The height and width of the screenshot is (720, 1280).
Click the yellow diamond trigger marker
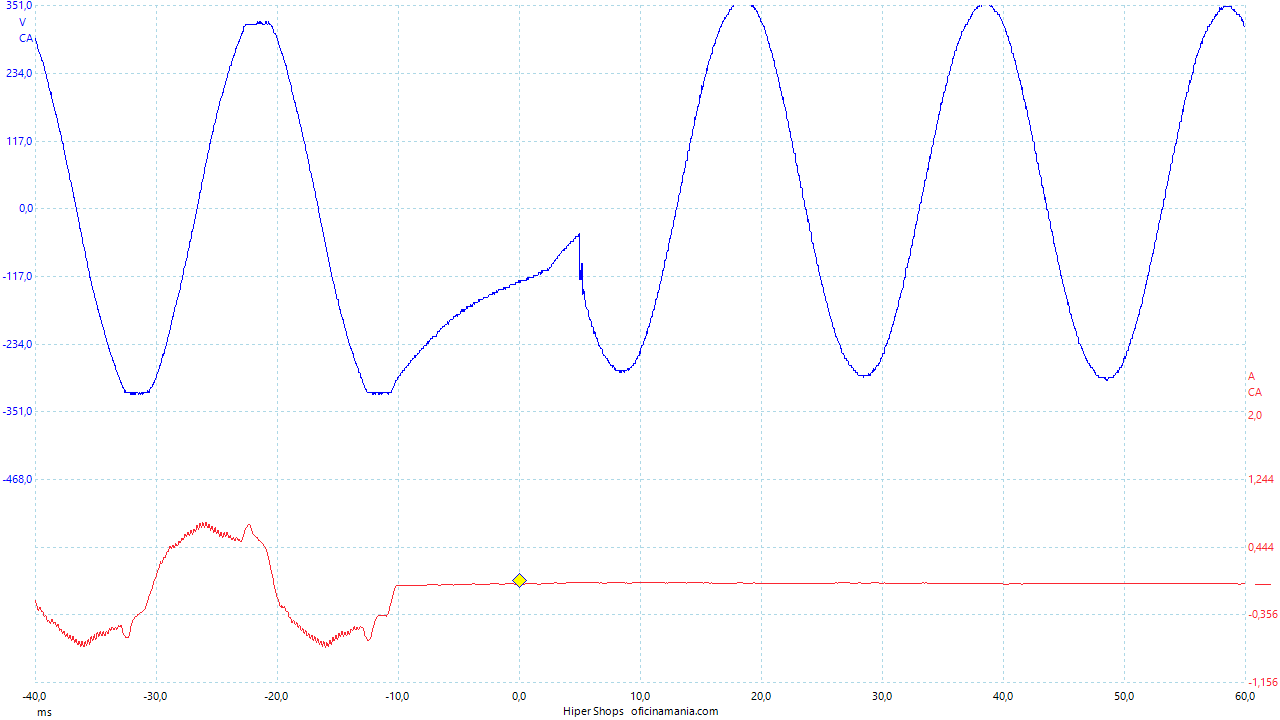(519, 580)
